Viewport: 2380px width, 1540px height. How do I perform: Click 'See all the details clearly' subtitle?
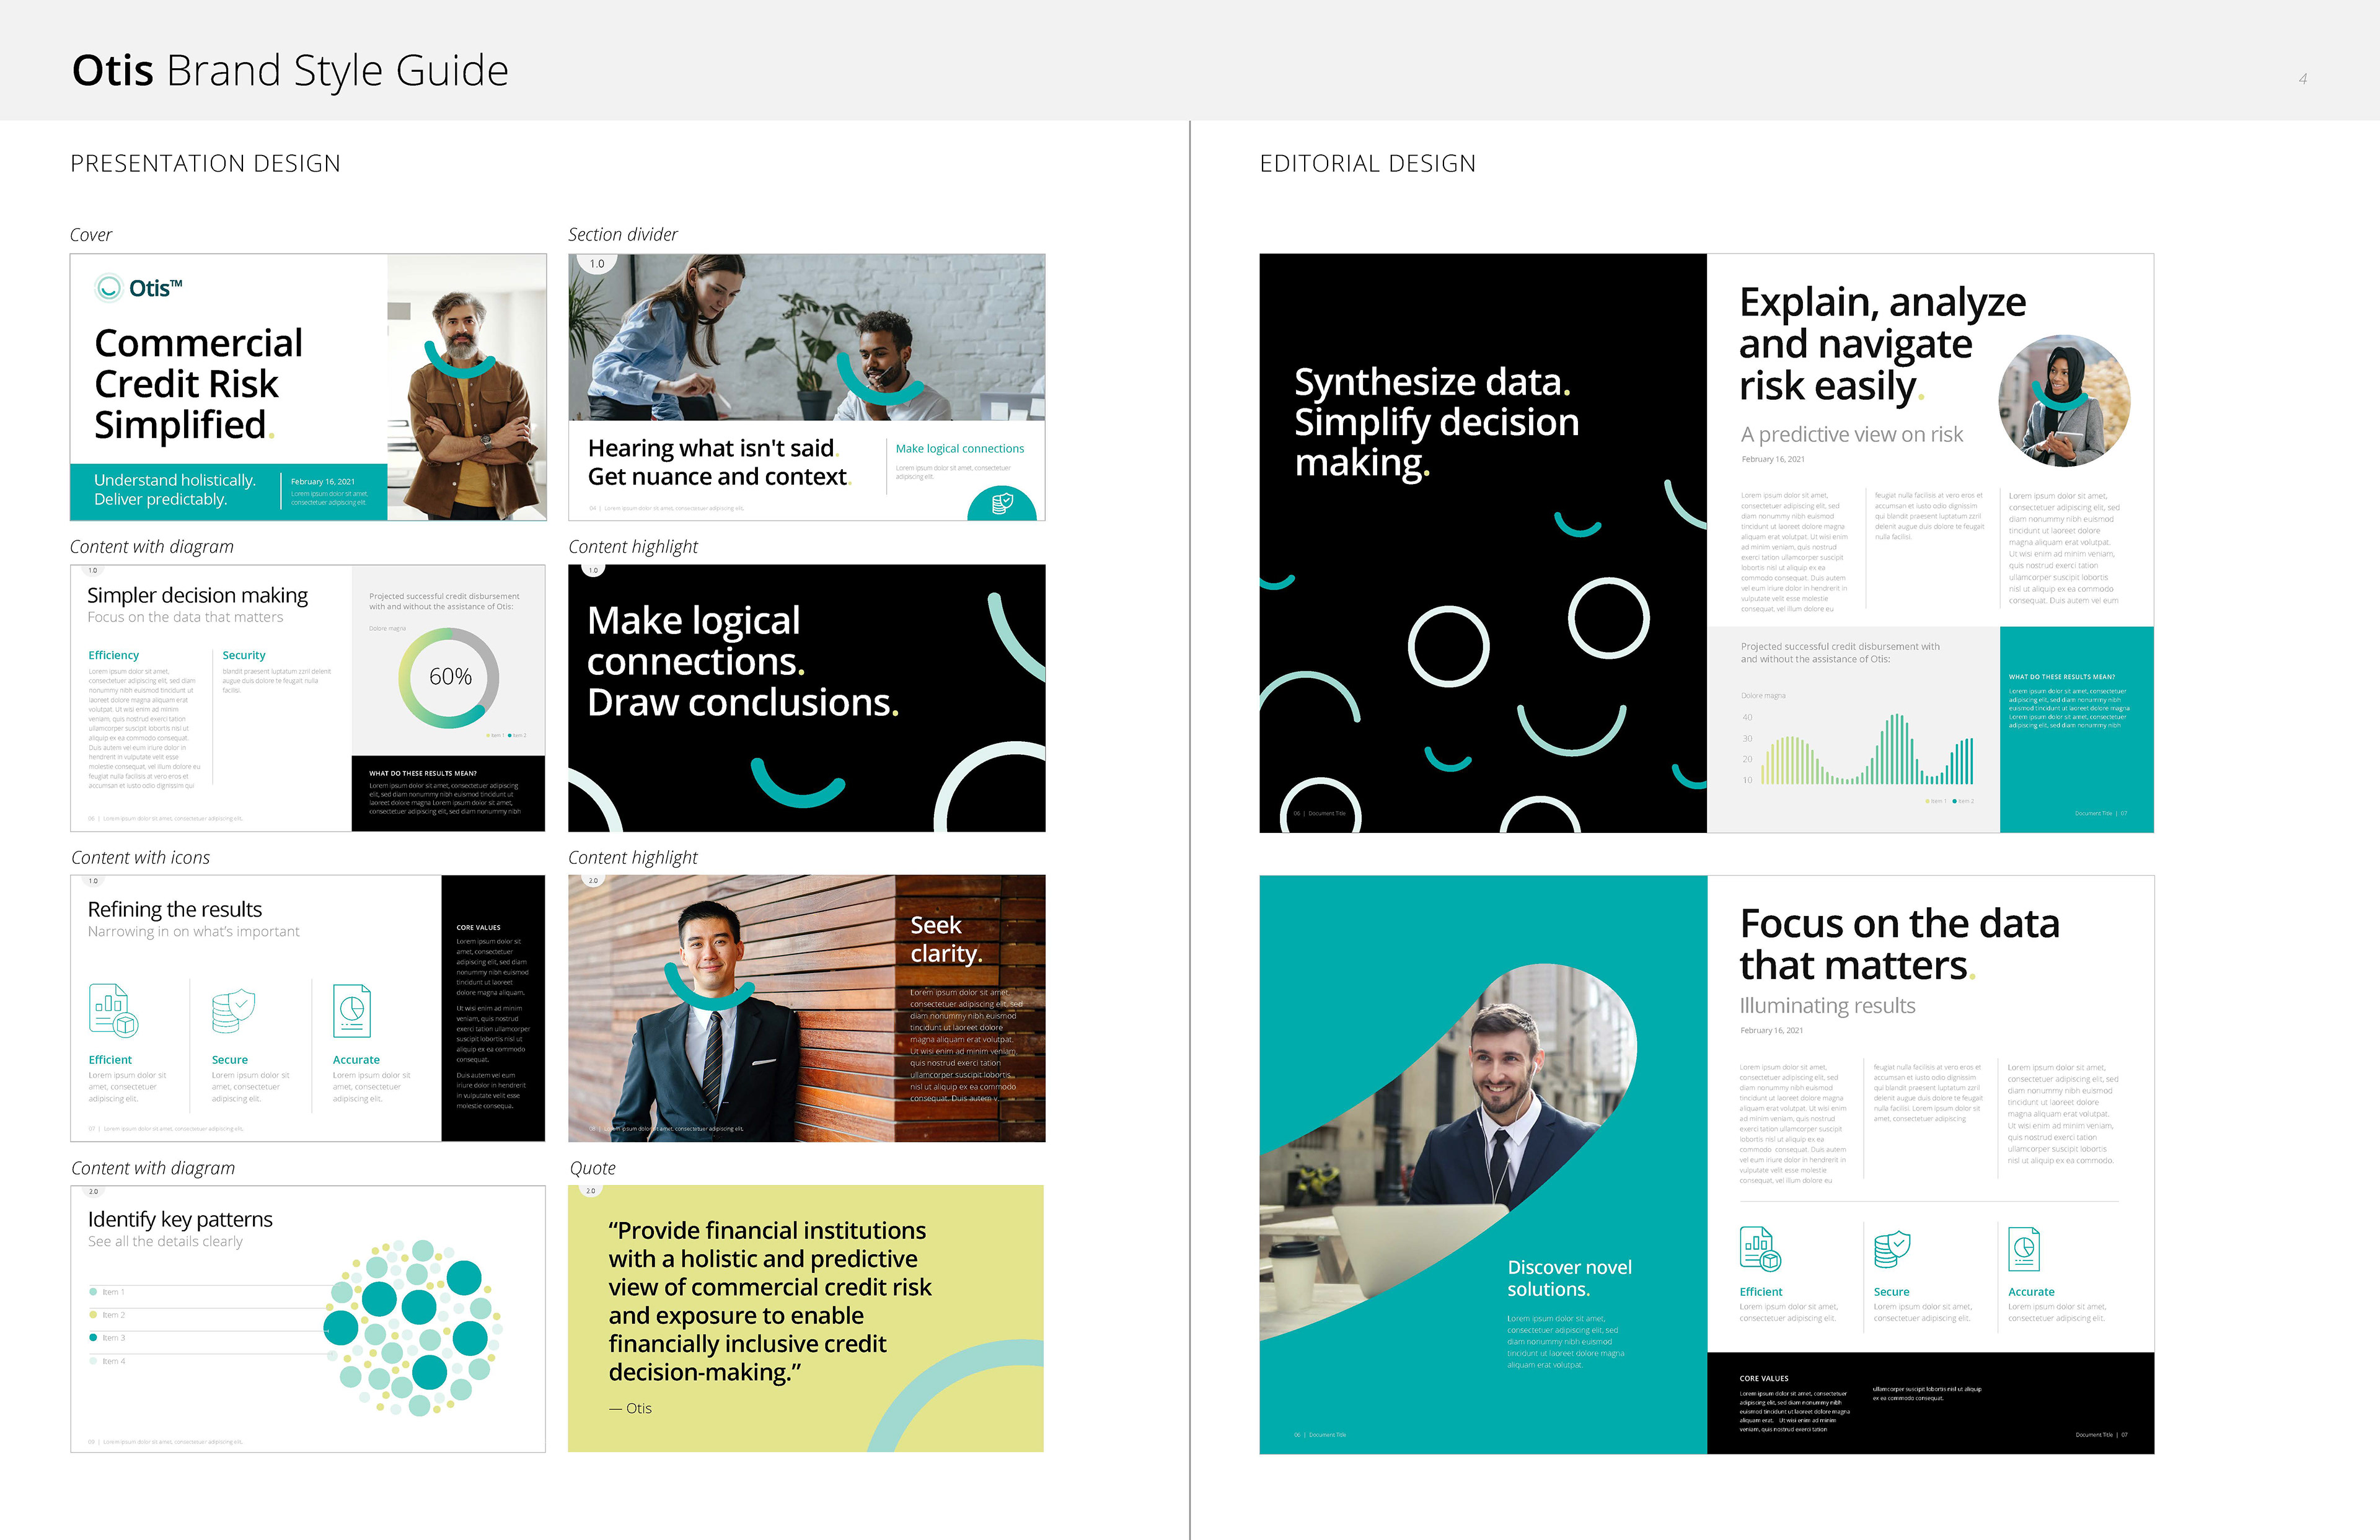coord(165,1242)
